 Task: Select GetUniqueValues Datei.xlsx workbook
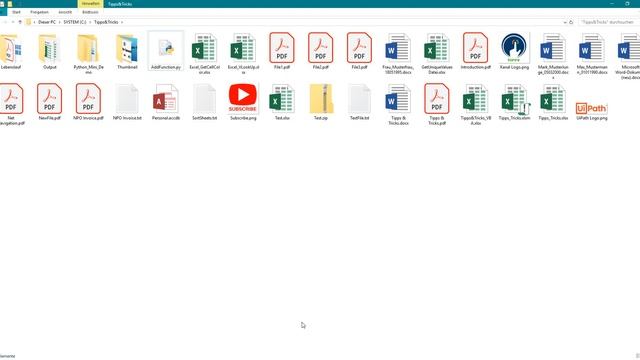437,54
